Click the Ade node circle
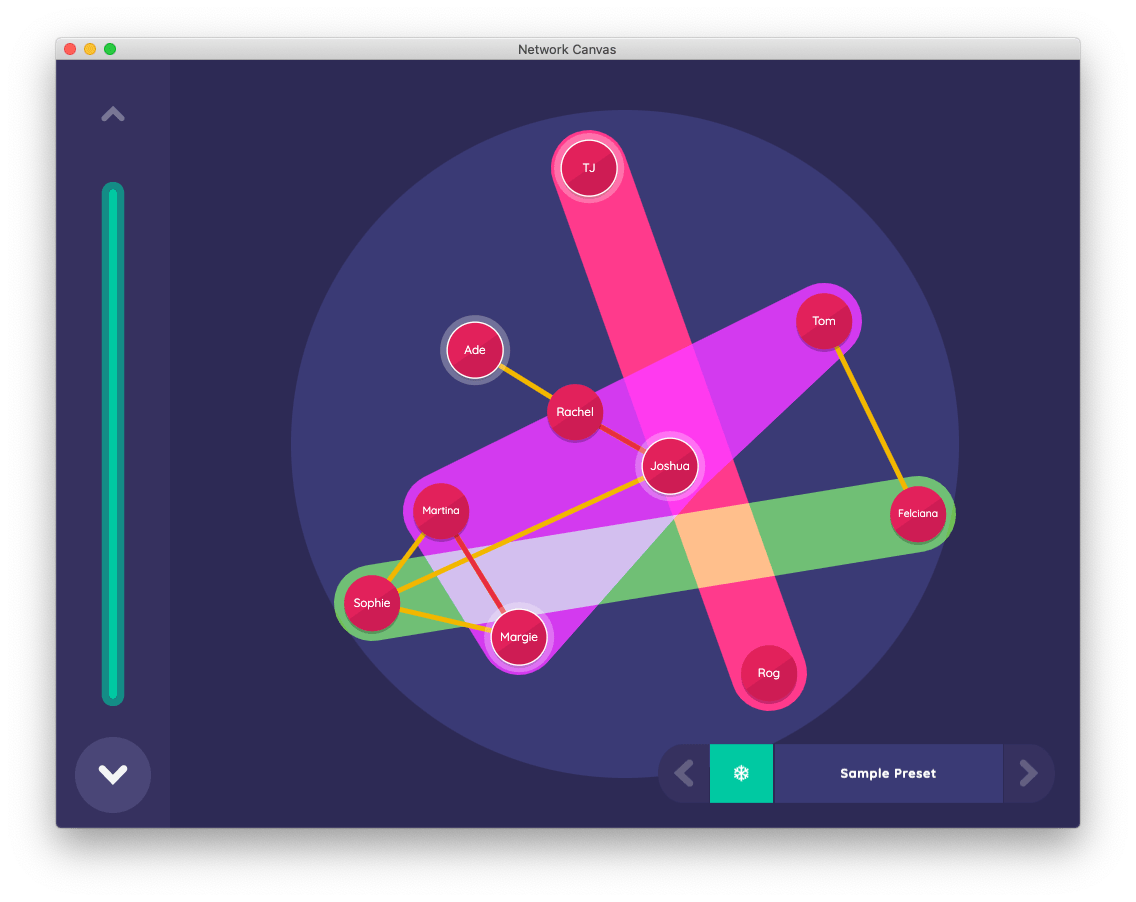 (475, 350)
